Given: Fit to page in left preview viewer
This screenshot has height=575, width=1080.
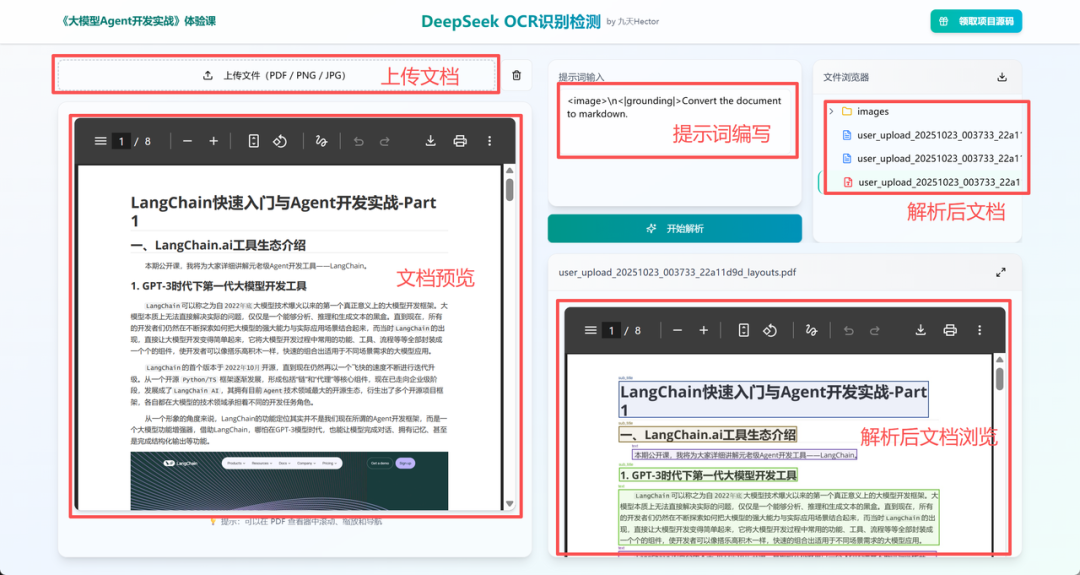Looking at the screenshot, I should [x=253, y=141].
